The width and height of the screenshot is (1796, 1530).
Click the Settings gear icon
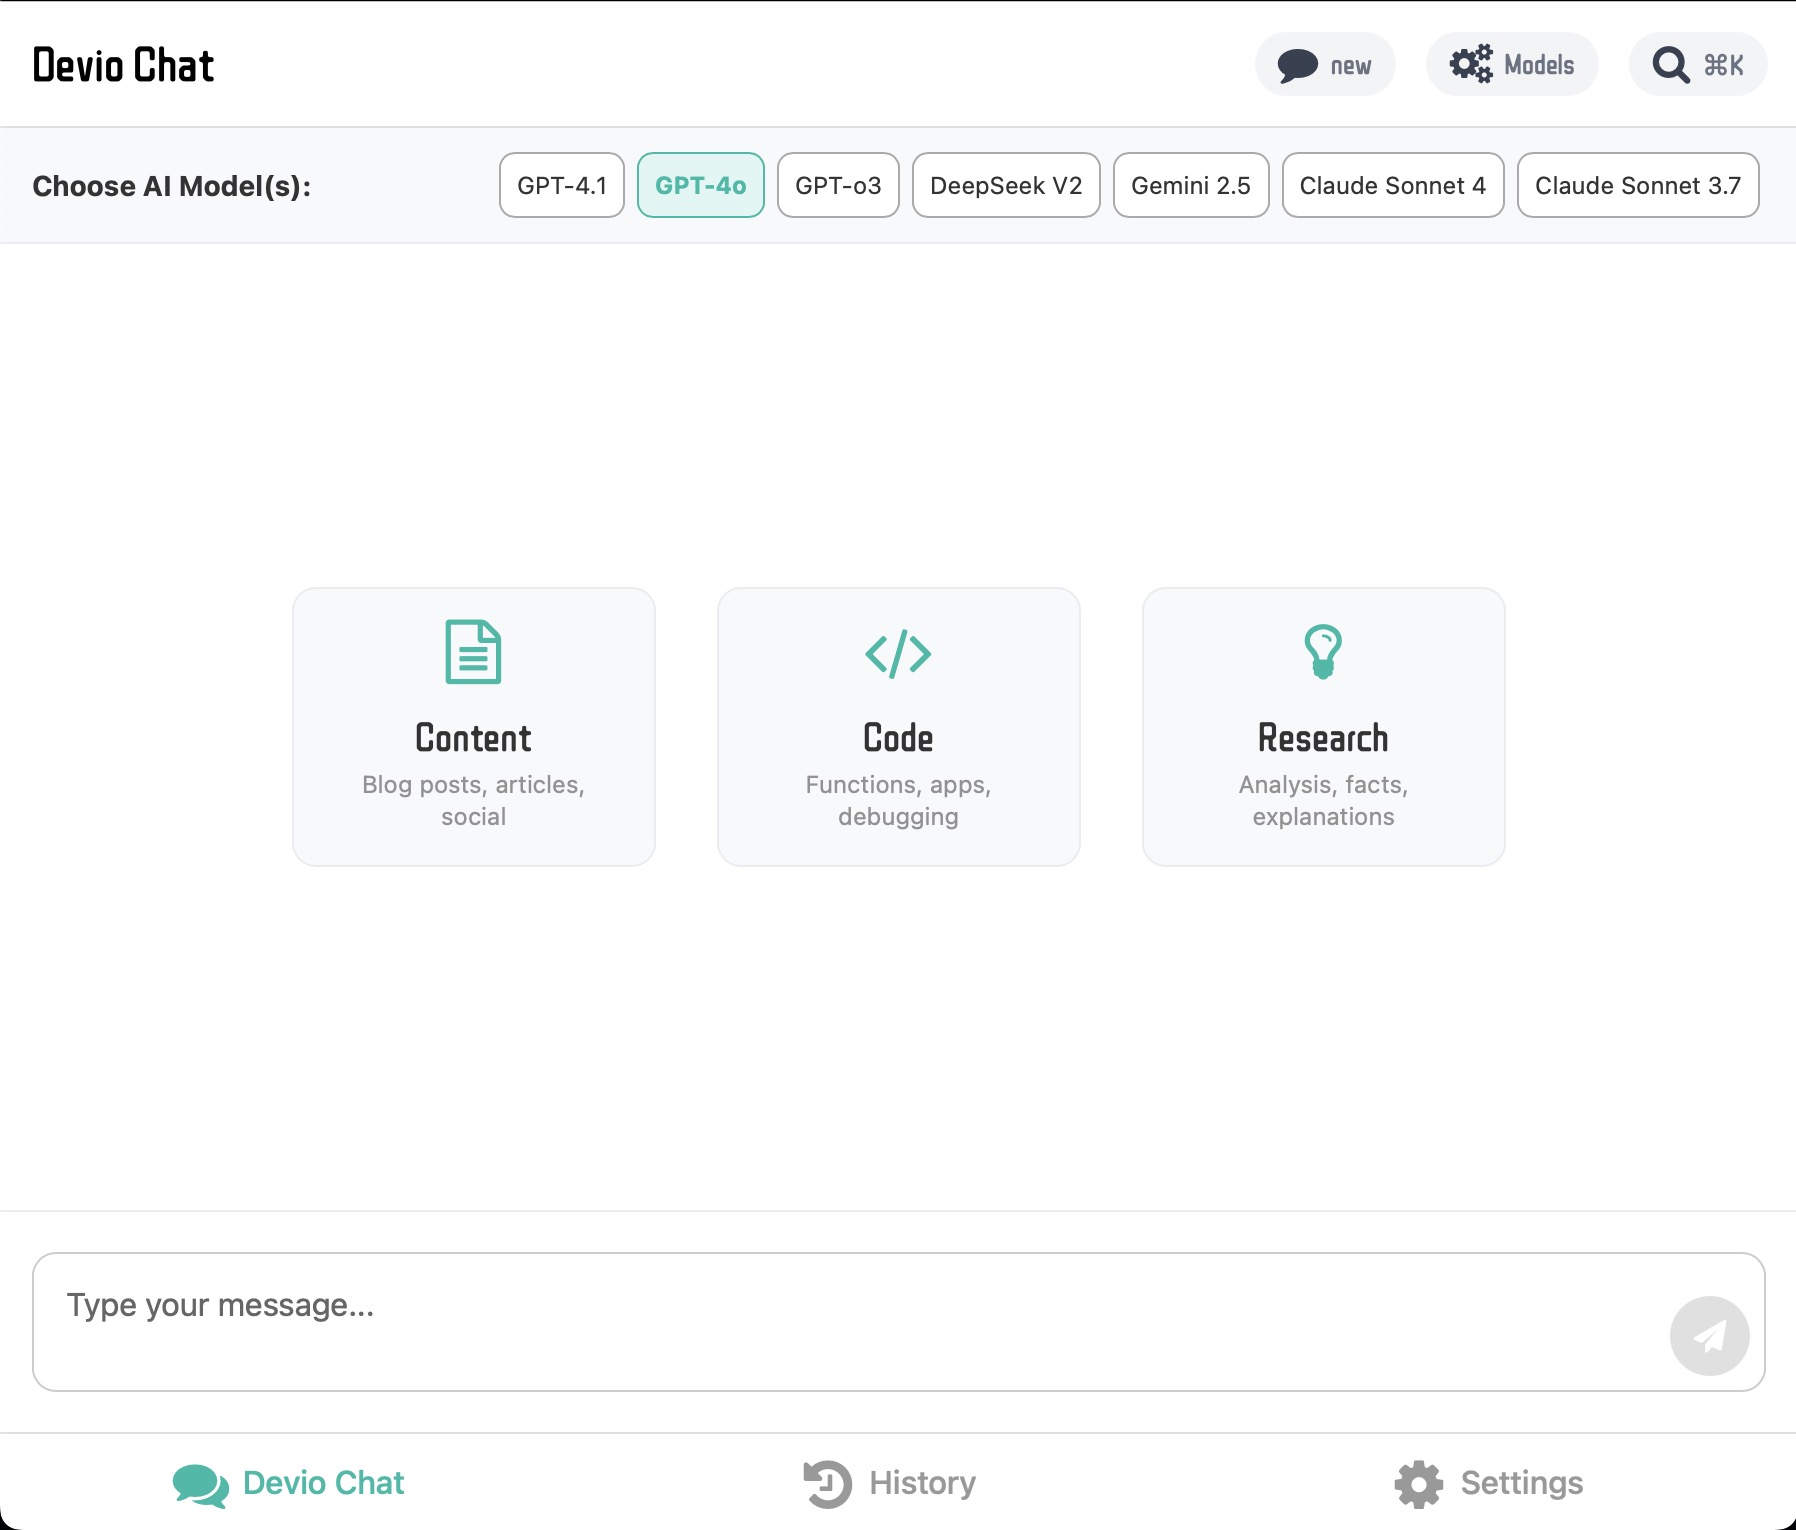pos(1418,1483)
